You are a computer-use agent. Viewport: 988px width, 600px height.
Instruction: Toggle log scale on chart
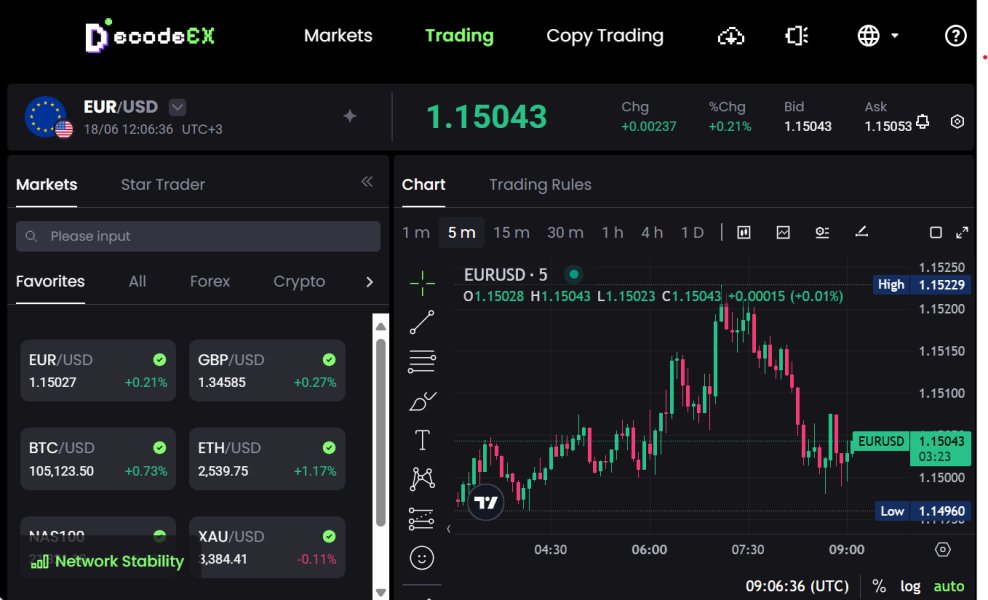(x=910, y=586)
